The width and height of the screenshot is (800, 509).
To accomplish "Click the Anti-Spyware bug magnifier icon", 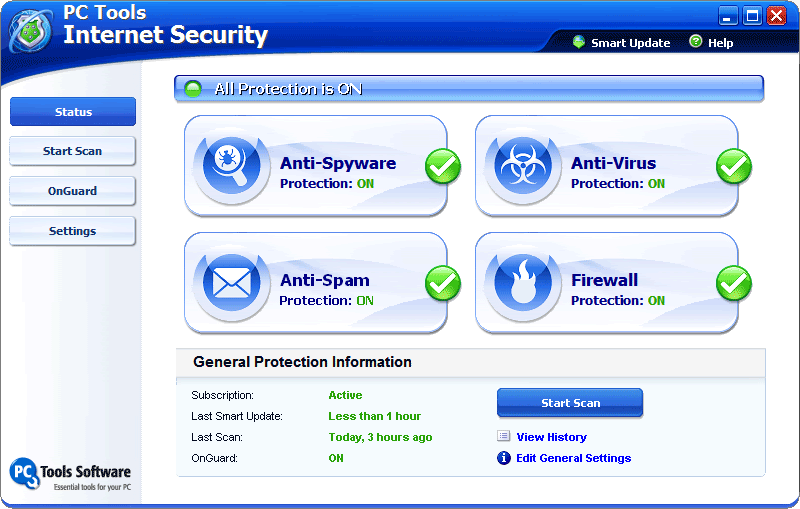I will [x=232, y=166].
